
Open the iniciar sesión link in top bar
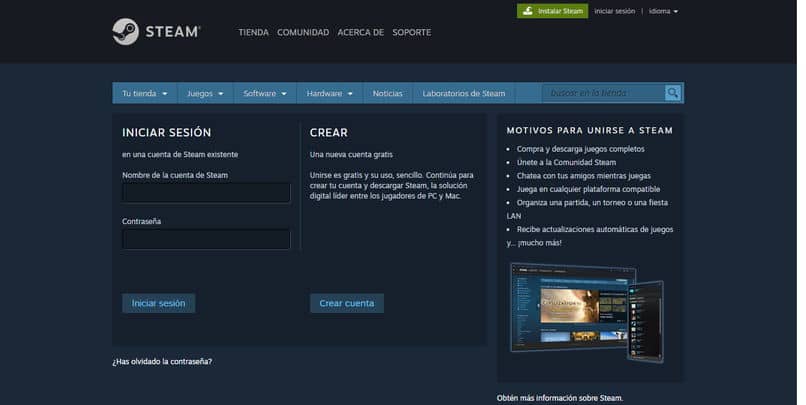click(614, 11)
